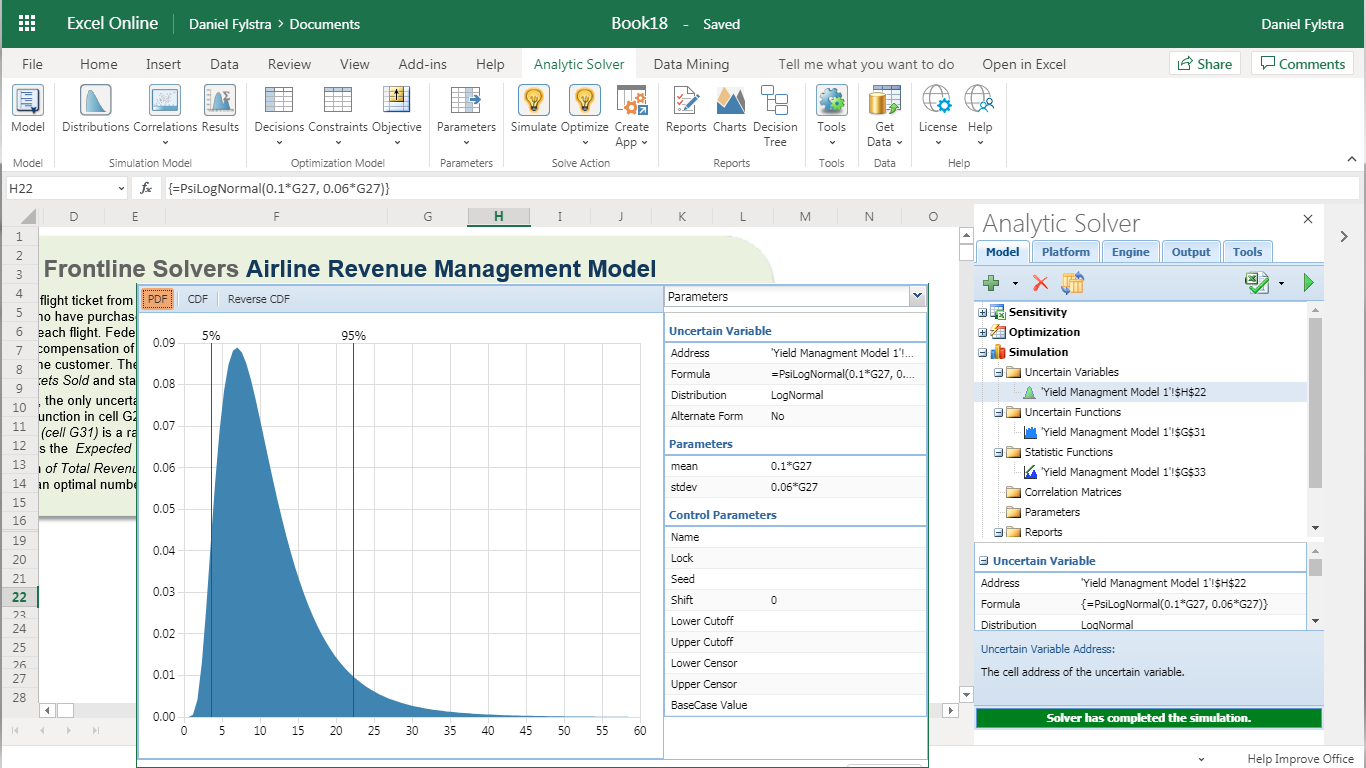Image resolution: width=1366 pixels, height=768 pixels.
Task: Expand the Sensitivity tree node
Action: tap(983, 312)
